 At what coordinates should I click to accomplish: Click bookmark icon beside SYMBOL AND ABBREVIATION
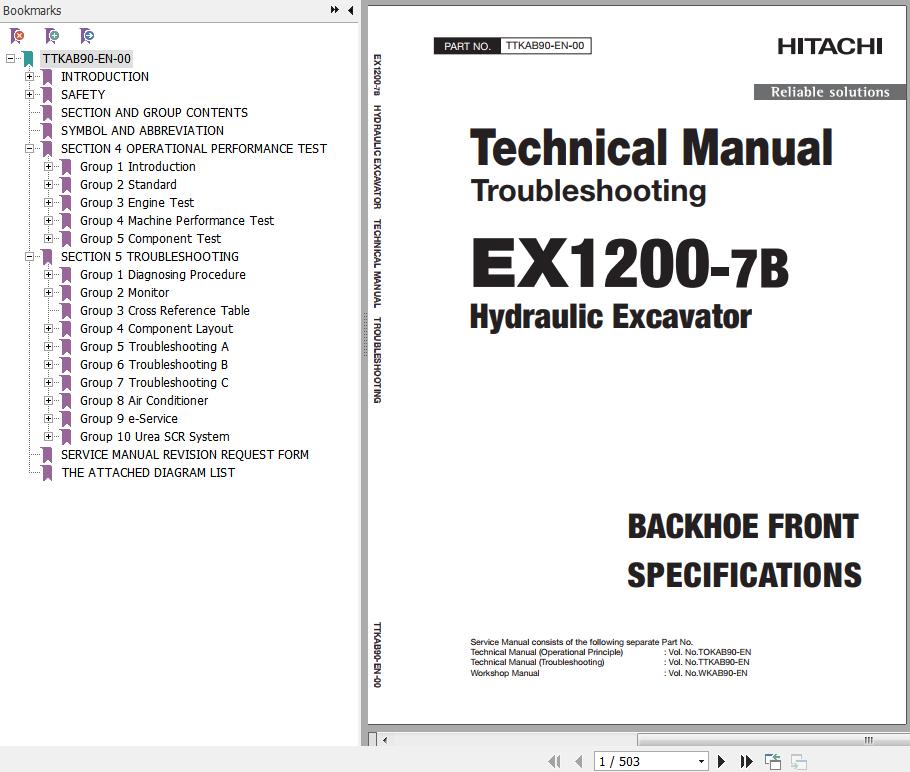[x=47, y=131]
